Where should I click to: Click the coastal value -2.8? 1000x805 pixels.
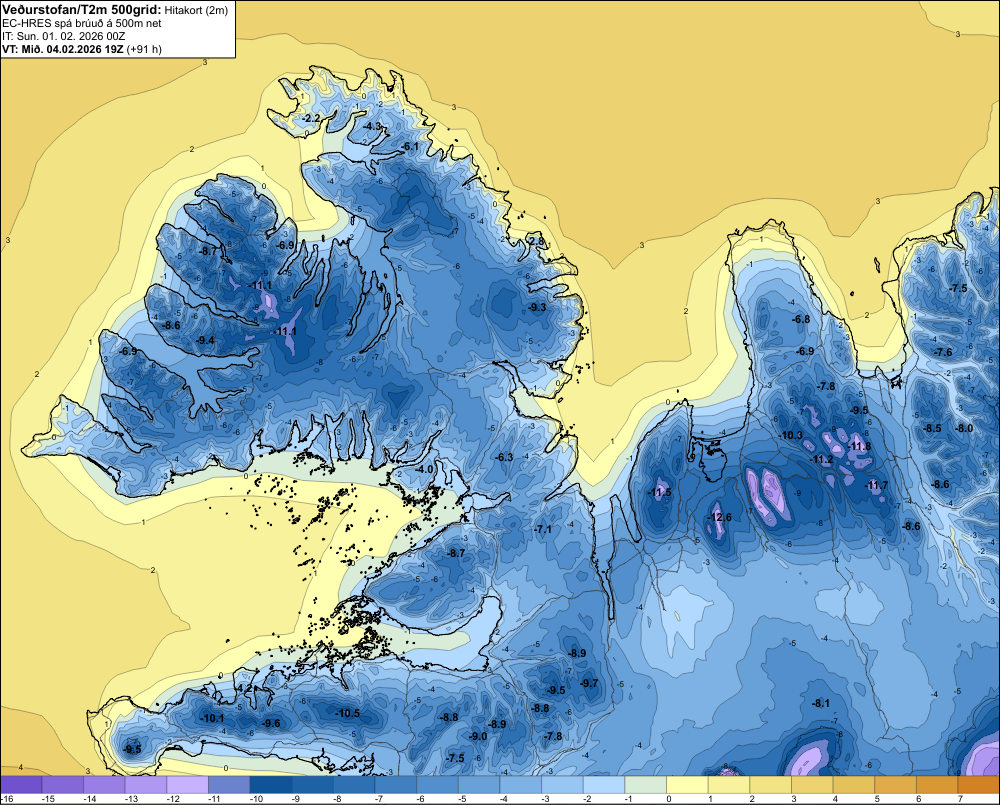pyautogui.click(x=536, y=241)
